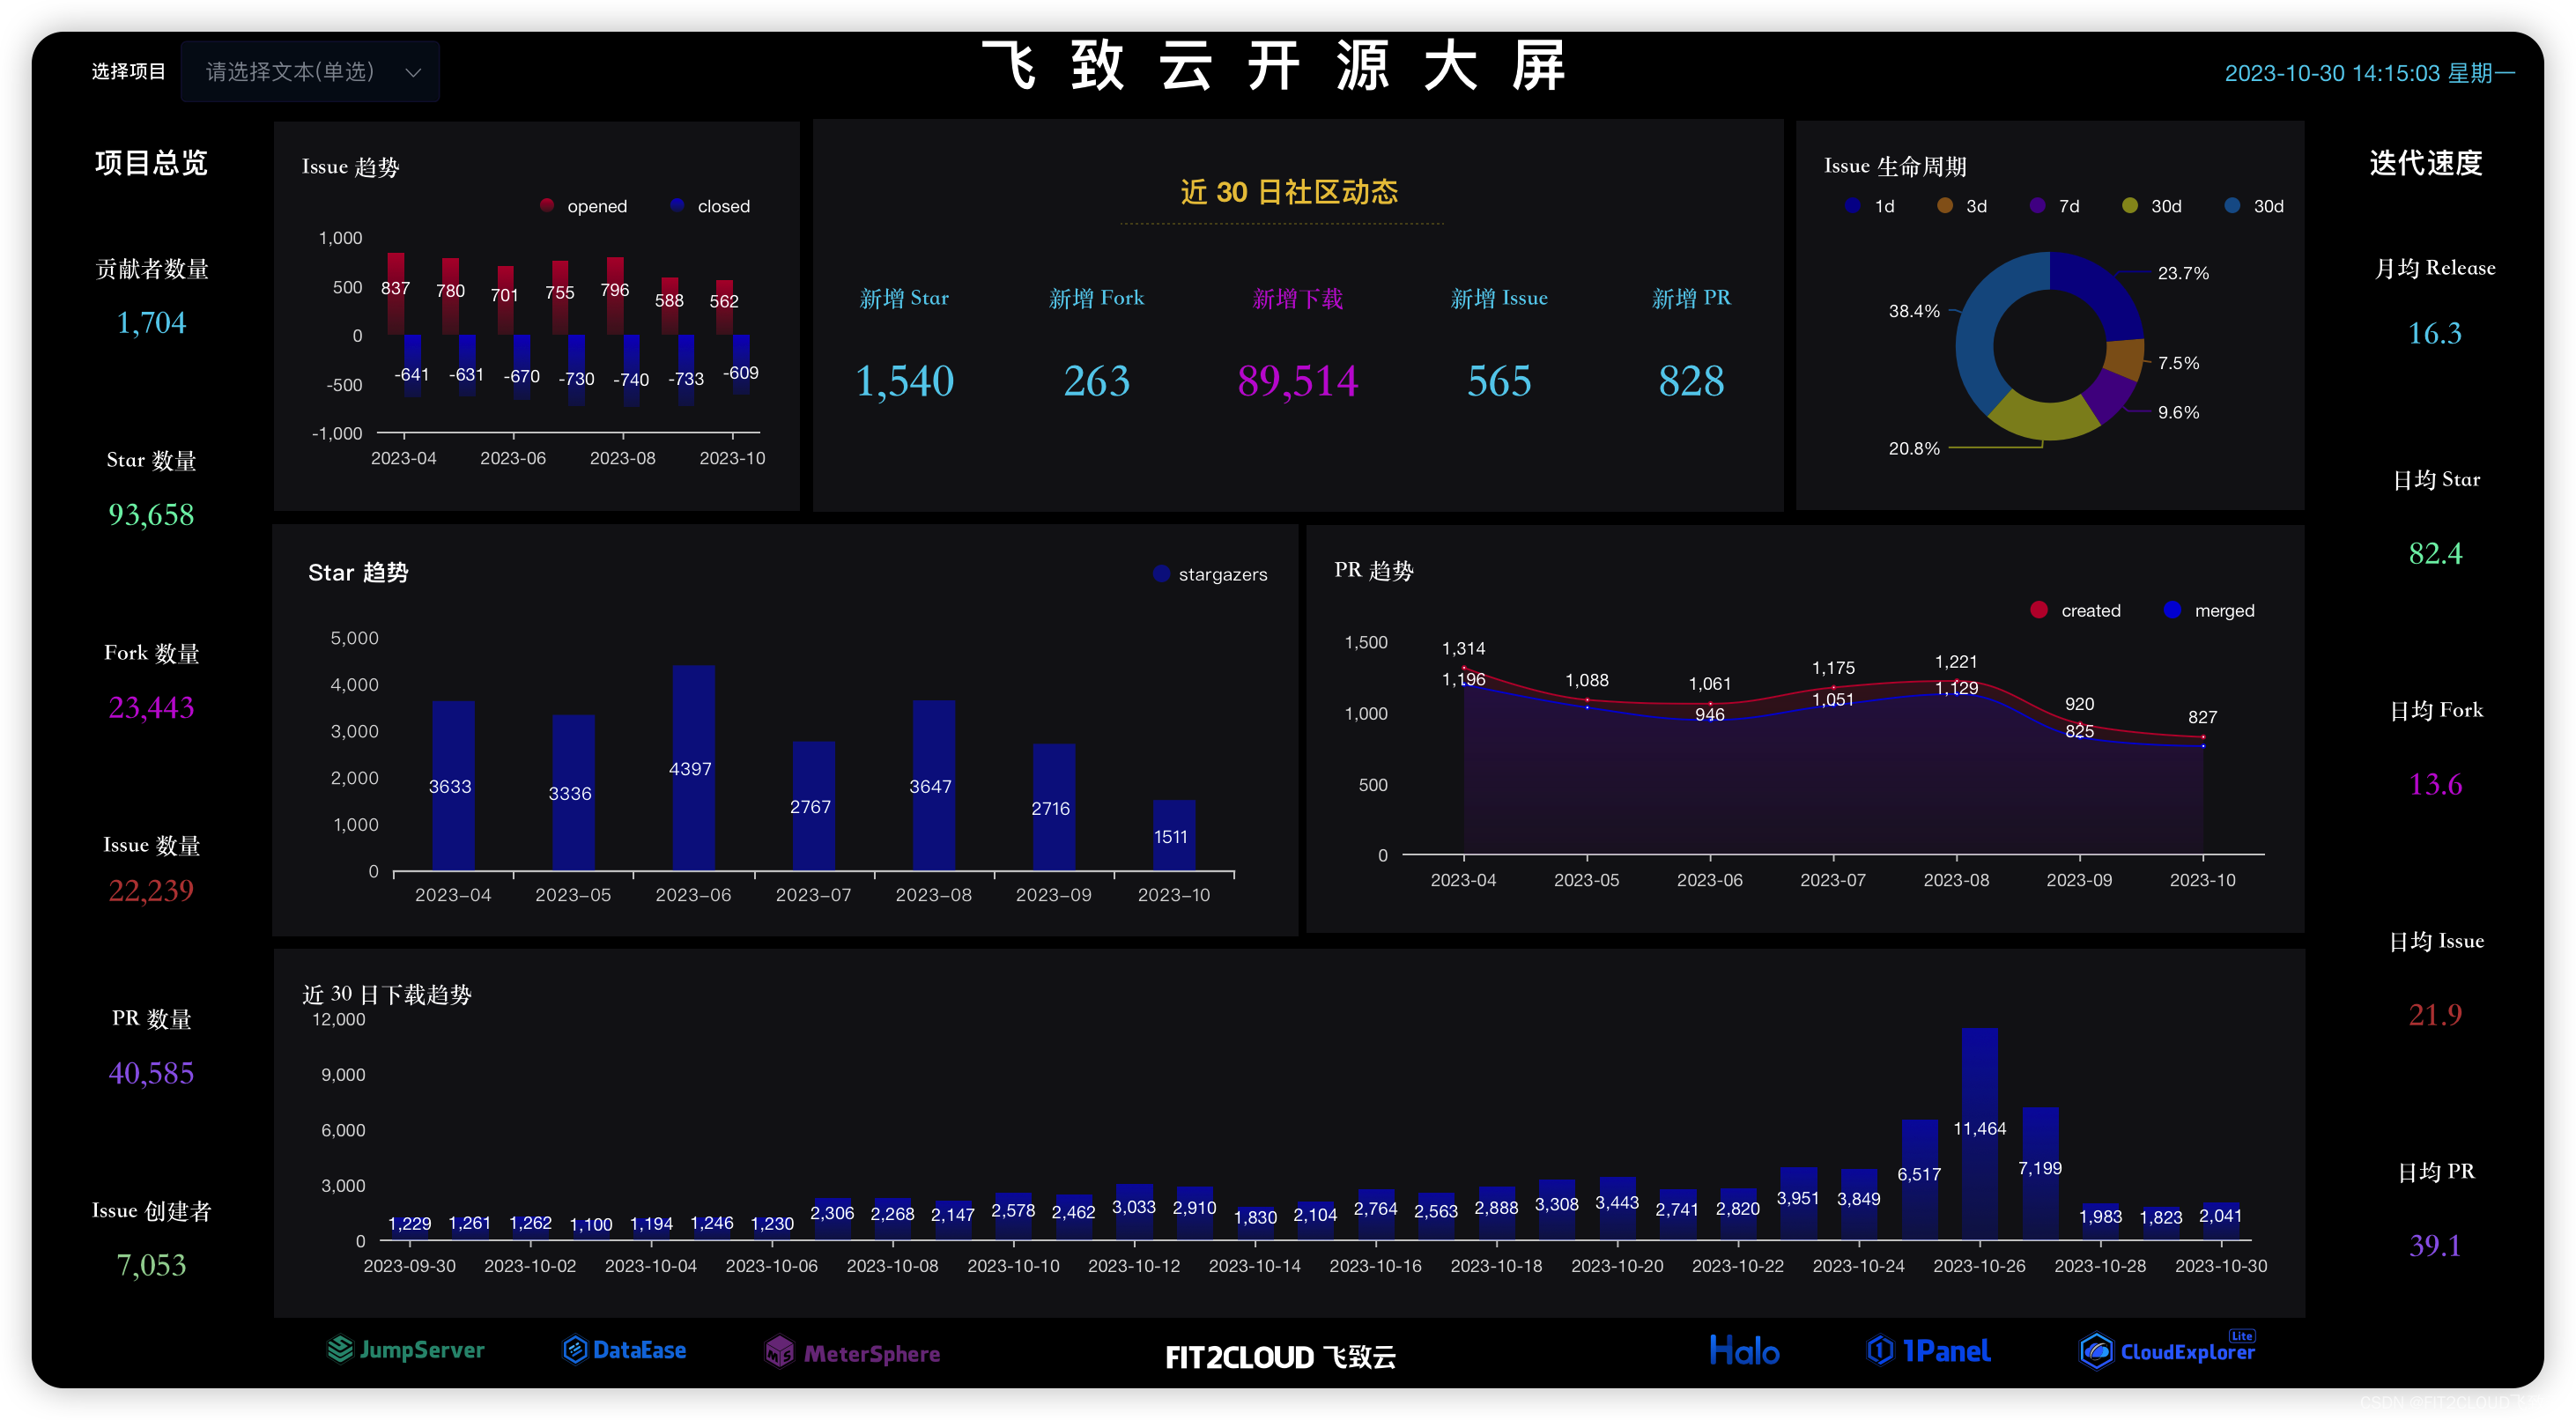Toggle the closed series in Issue 趋势 legend
The height and width of the screenshot is (1420, 2576).
point(711,206)
